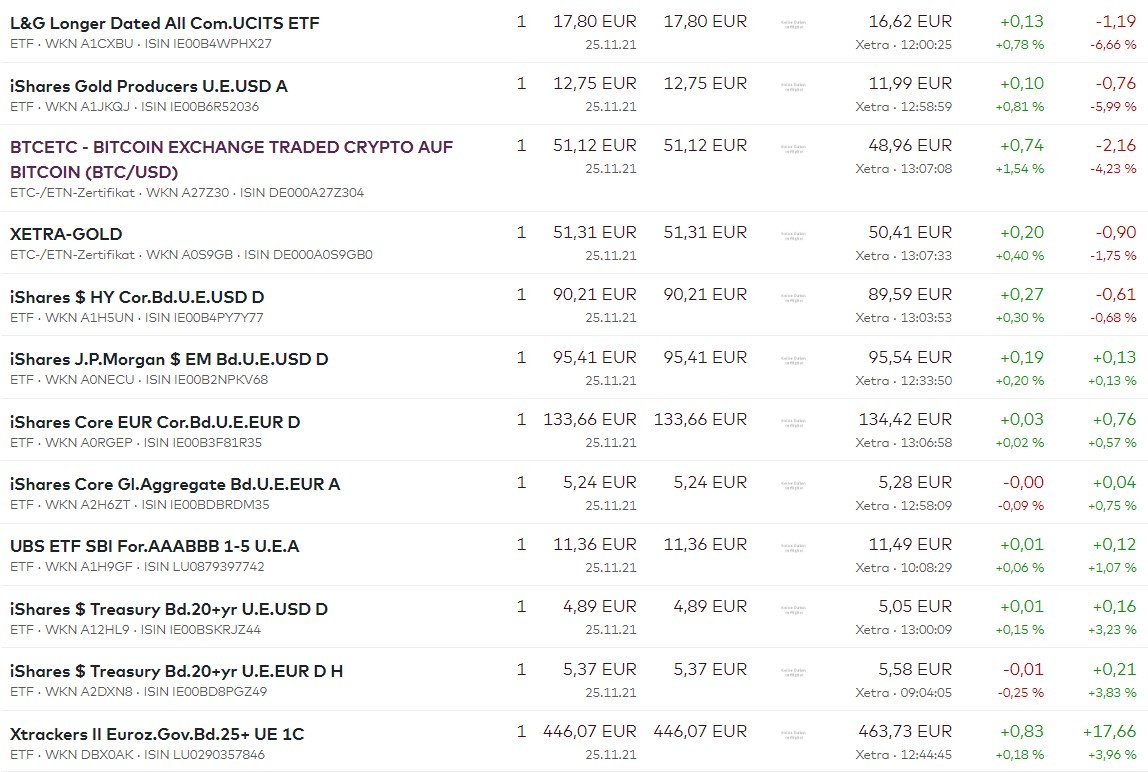Click iShares Core EUR Cor.Bd.U.E.EUR D

click(x=155, y=422)
